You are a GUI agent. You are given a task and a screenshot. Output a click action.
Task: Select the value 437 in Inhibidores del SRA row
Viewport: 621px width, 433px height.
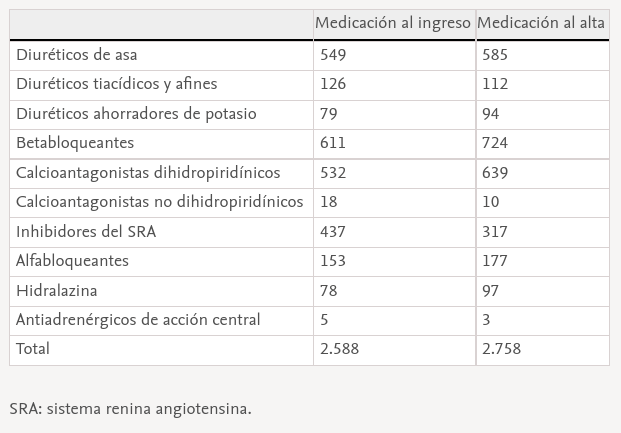[x=333, y=232]
